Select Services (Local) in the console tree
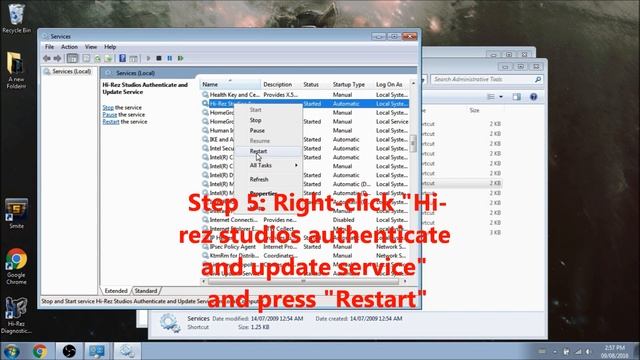The height and width of the screenshot is (360, 640). 68,71
